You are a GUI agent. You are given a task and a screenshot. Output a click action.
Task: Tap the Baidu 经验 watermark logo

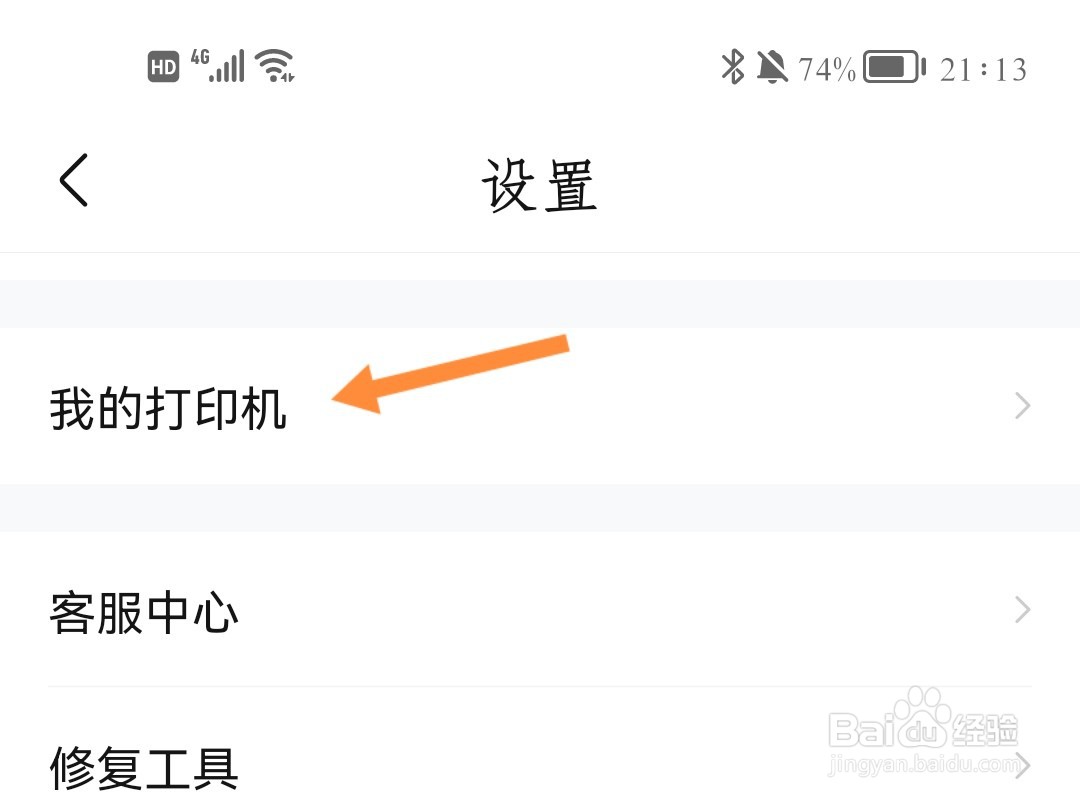click(923, 720)
